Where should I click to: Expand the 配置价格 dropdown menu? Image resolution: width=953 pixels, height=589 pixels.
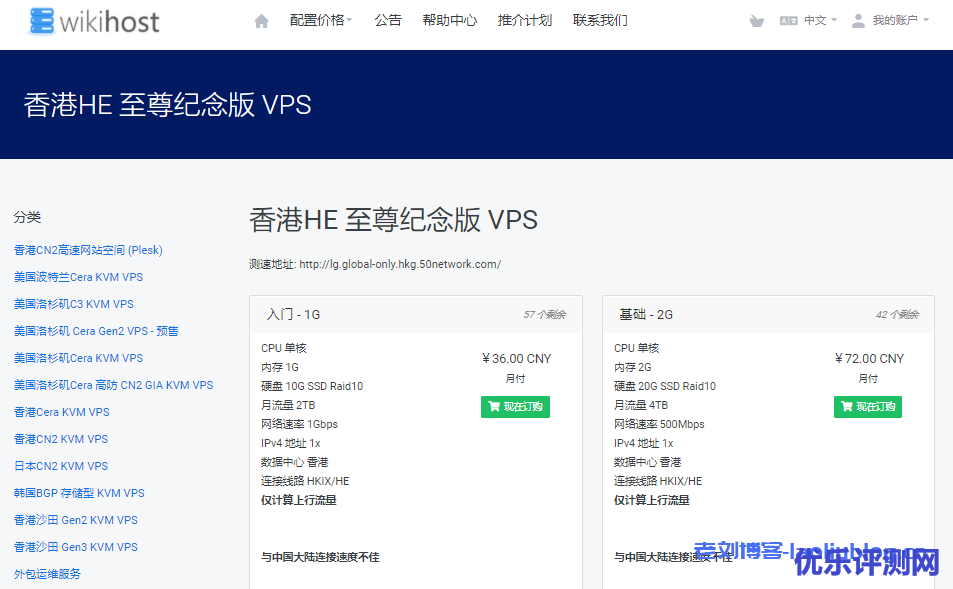pyautogui.click(x=320, y=21)
